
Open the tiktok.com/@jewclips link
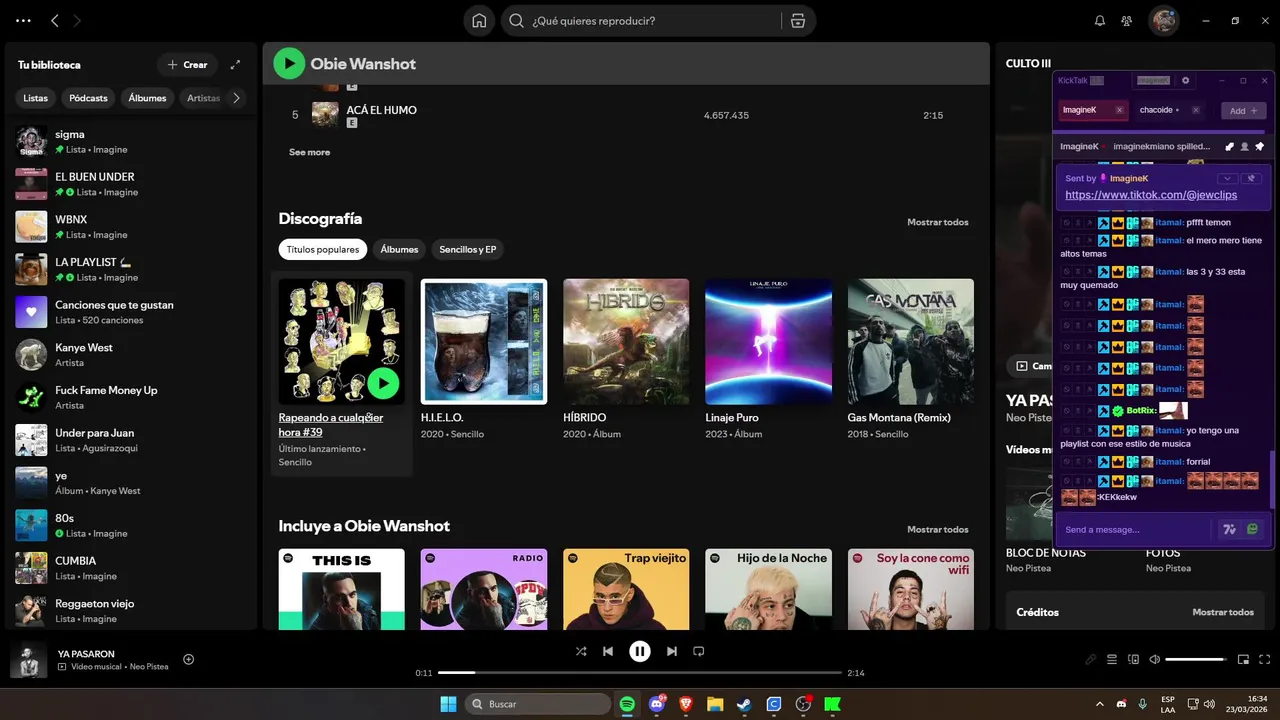point(1151,195)
